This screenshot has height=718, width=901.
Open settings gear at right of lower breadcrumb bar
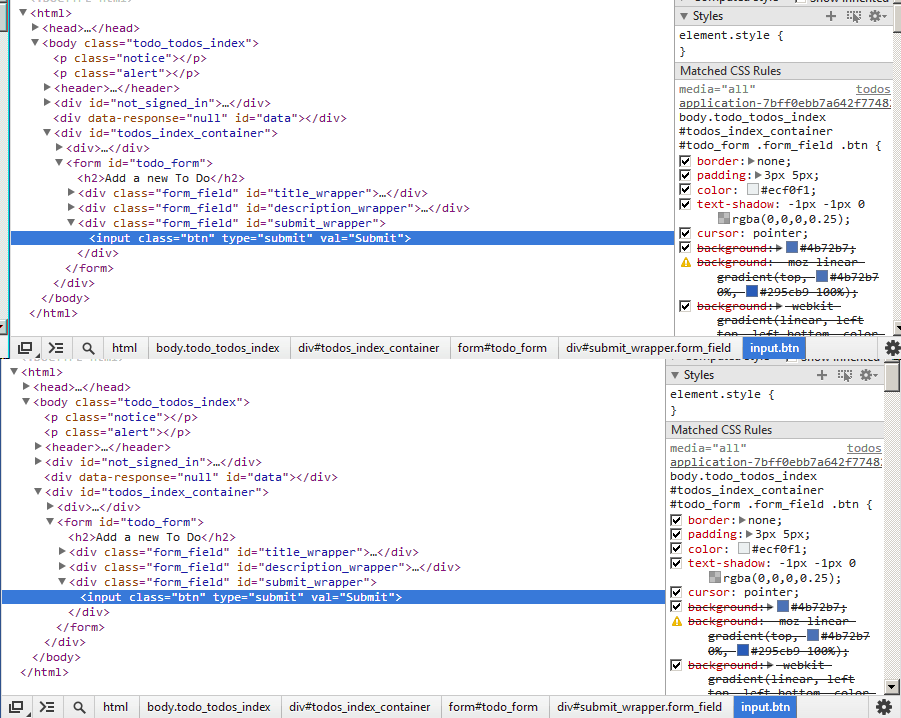point(884,707)
